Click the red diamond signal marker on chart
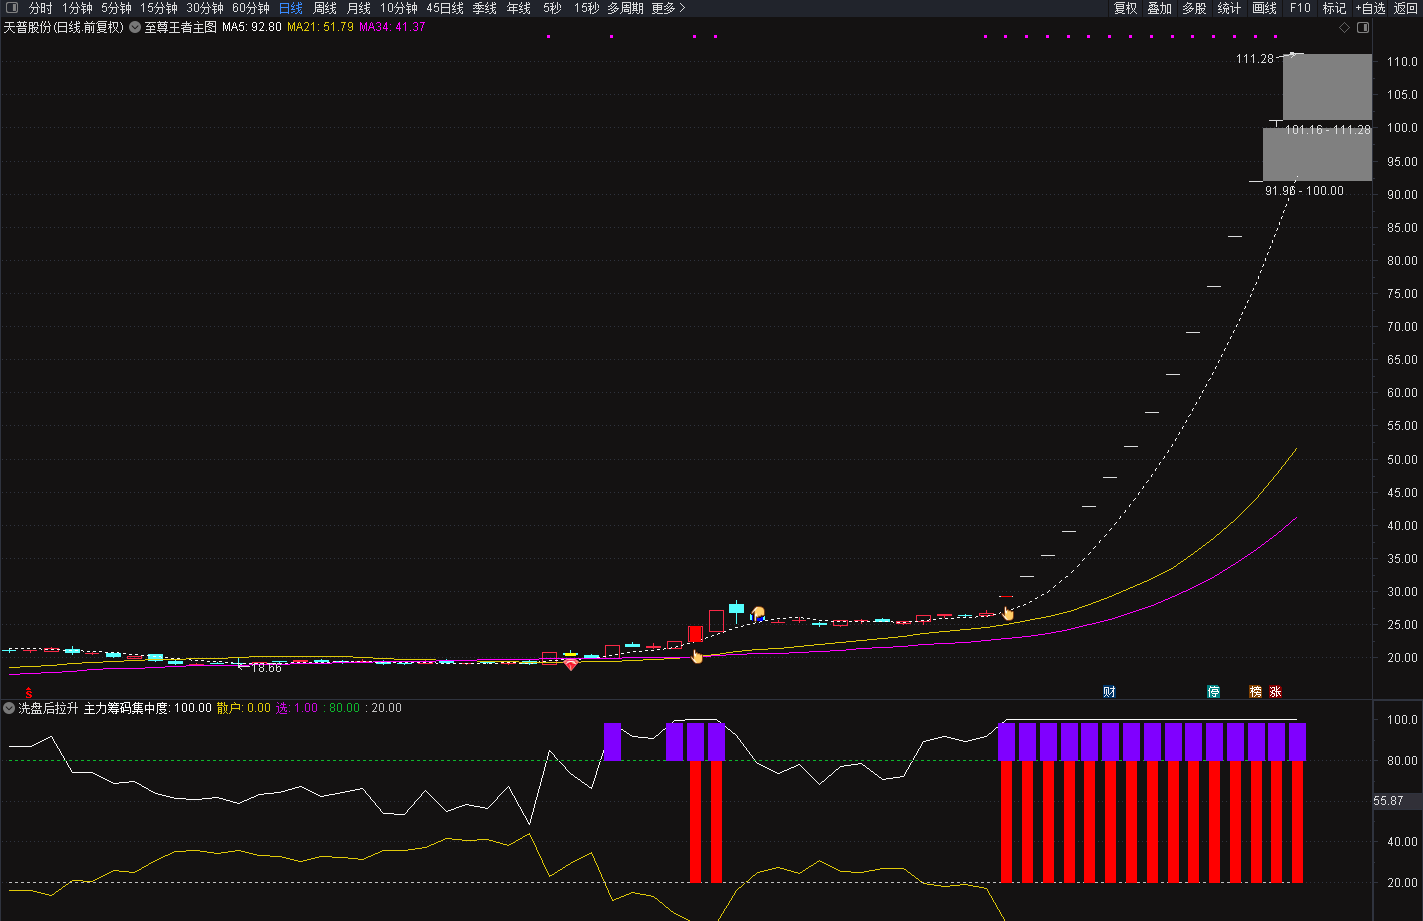Screen dimensions: 1423x921 (x=571, y=664)
